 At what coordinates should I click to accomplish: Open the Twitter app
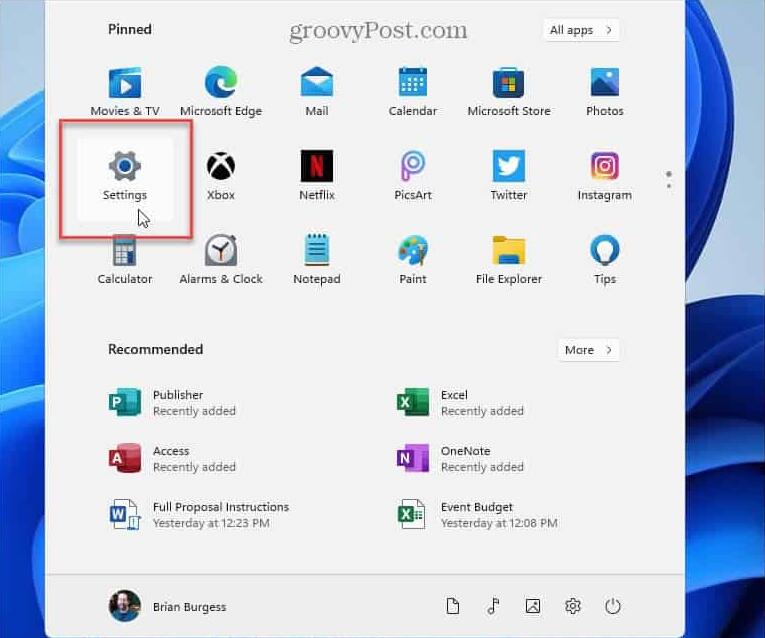tap(508, 174)
